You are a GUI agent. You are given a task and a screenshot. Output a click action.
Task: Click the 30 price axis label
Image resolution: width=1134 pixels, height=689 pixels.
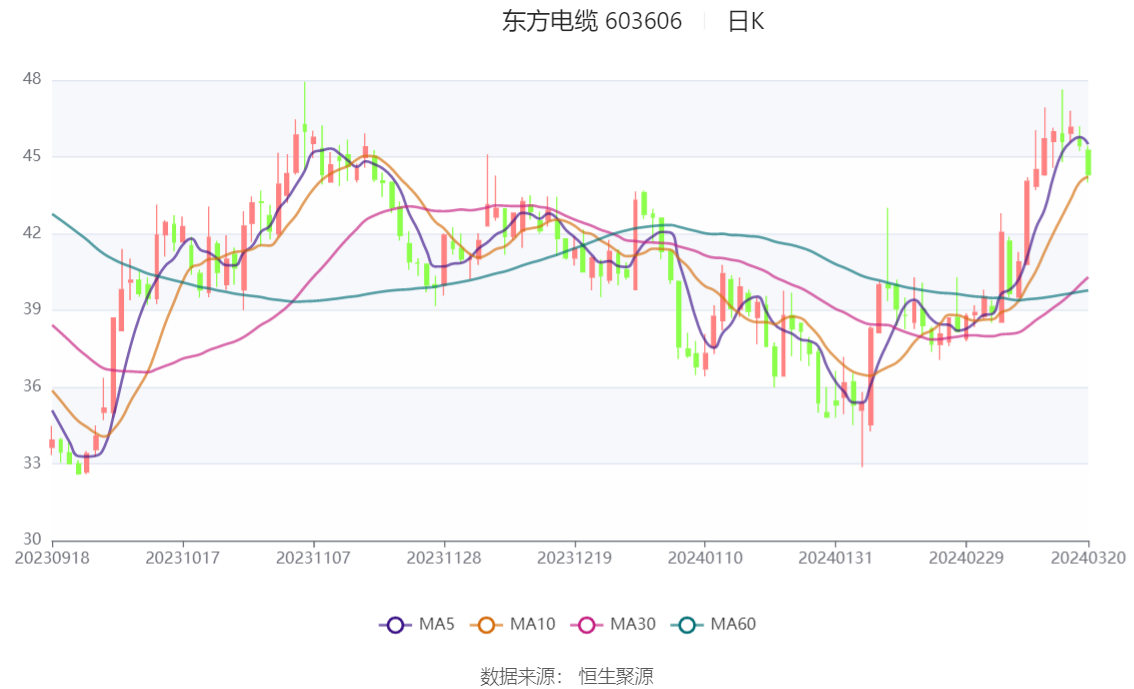tap(32, 539)
